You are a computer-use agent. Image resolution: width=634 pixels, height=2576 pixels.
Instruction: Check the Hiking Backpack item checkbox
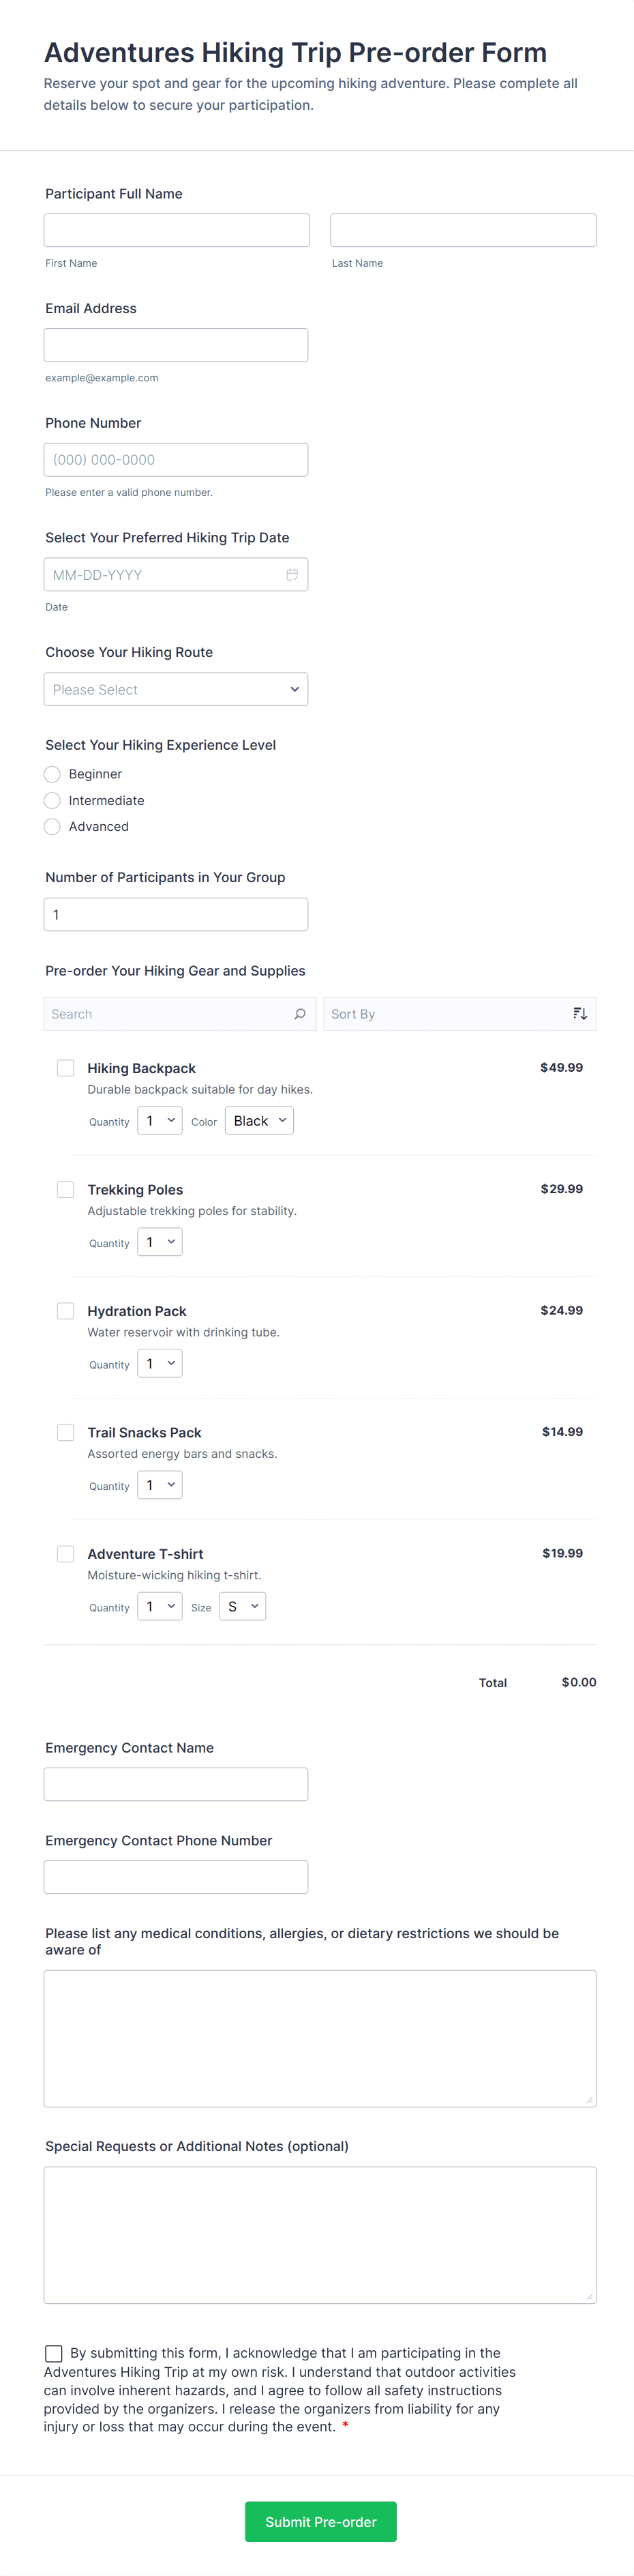[66, 1068]
